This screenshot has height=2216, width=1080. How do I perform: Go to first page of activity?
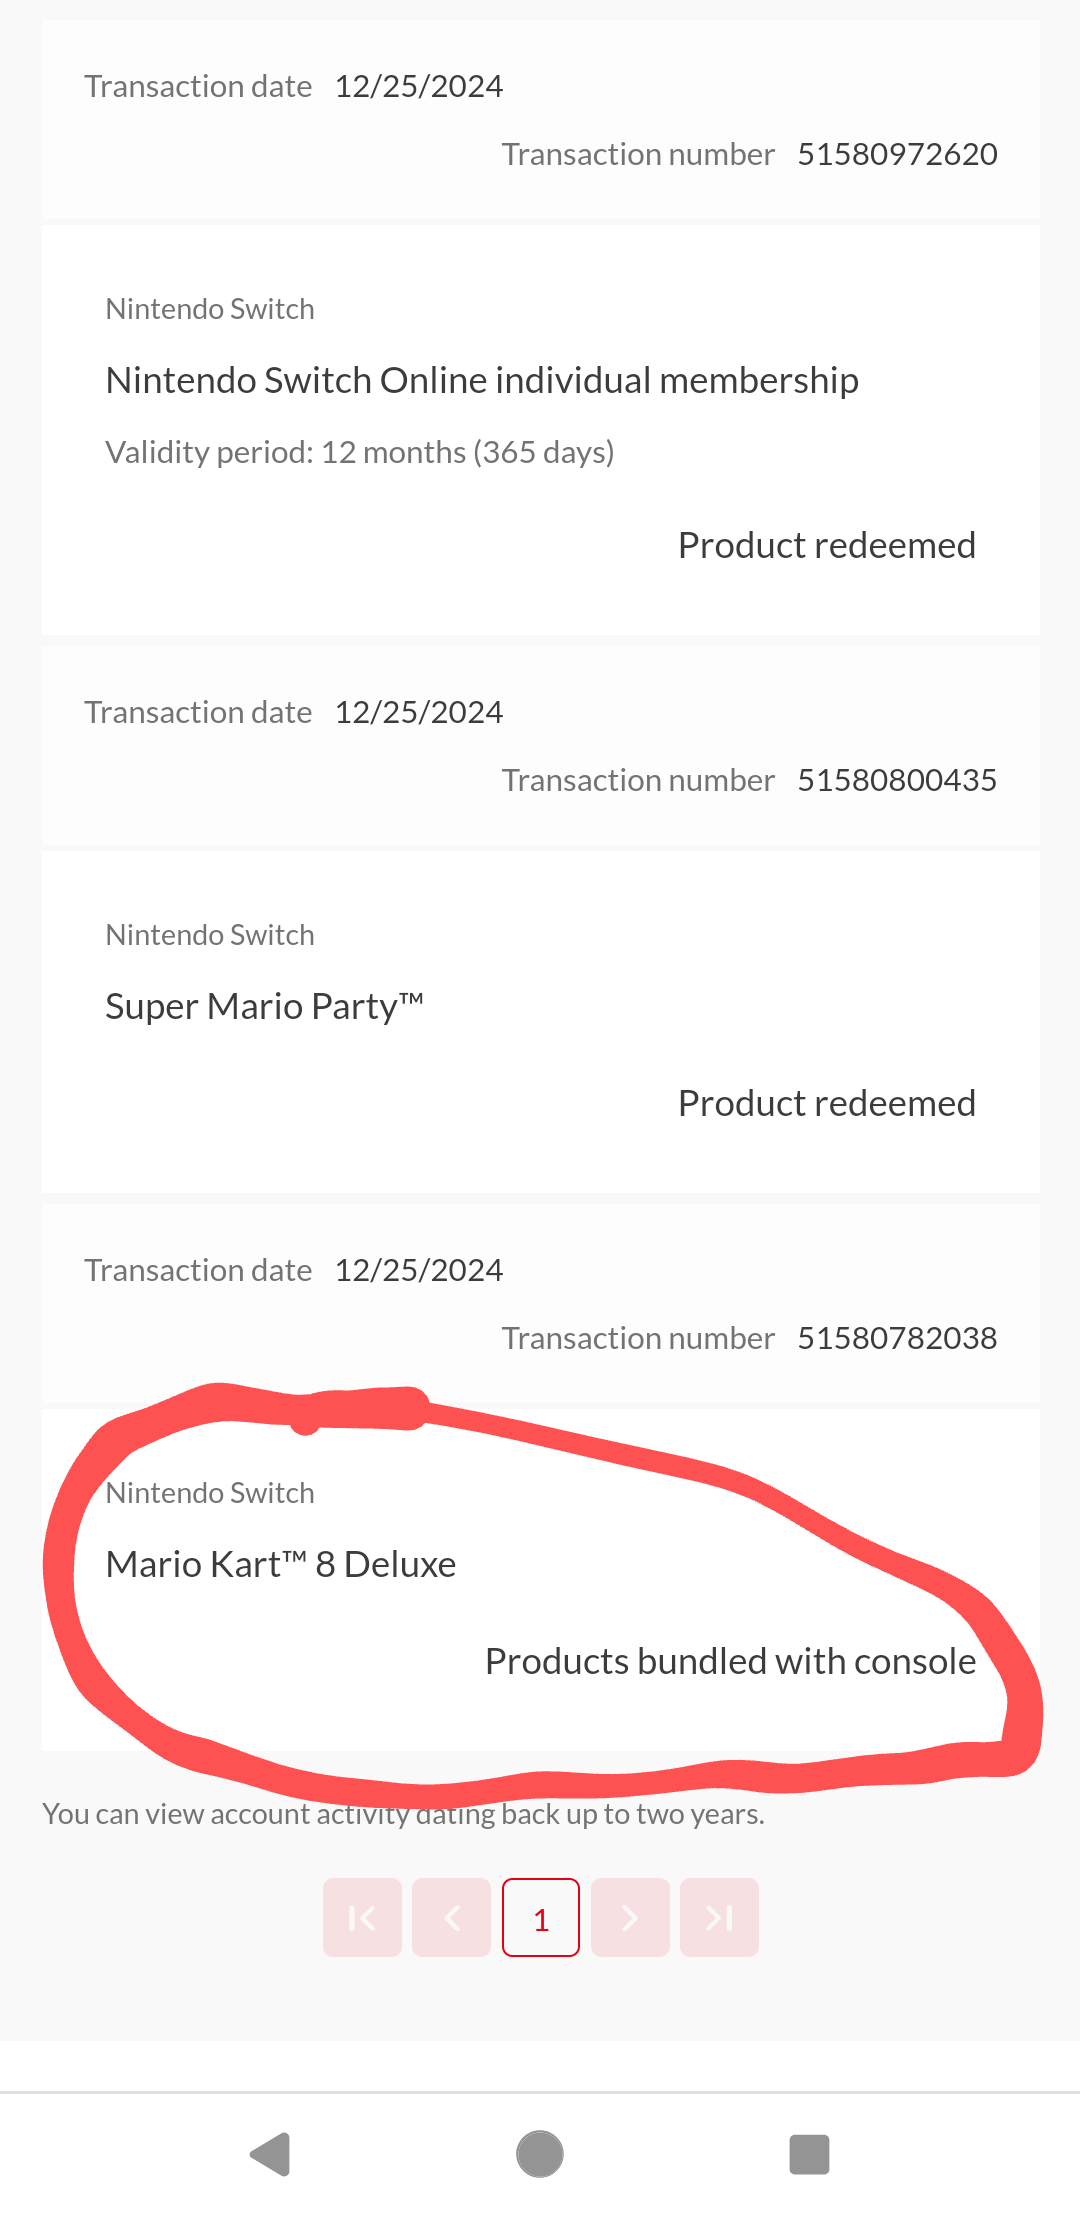362,1917
